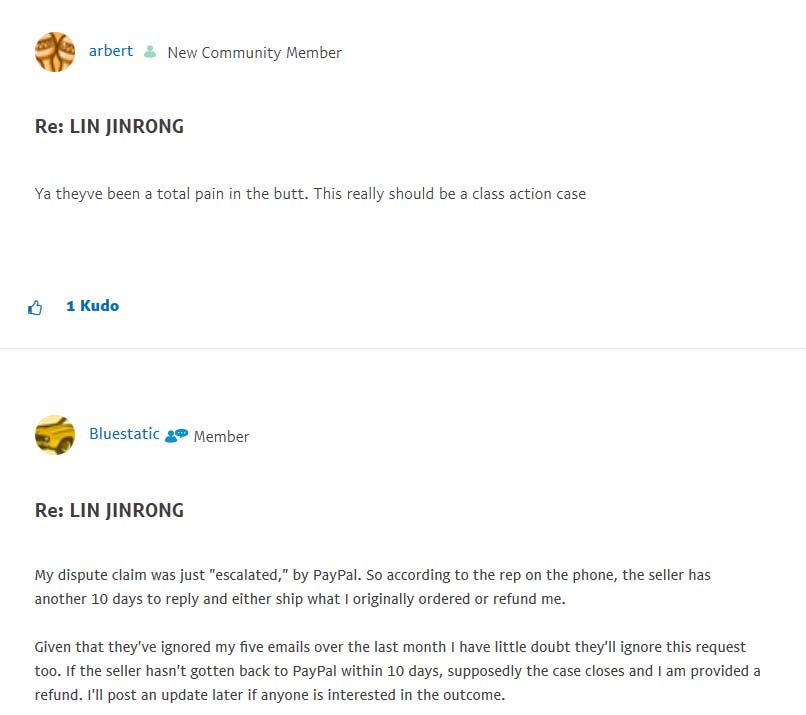Click the "Member" rank label beside Bluestatic
Image resolution: width=806 pixels, height=715 pixels.
[221, 437]
